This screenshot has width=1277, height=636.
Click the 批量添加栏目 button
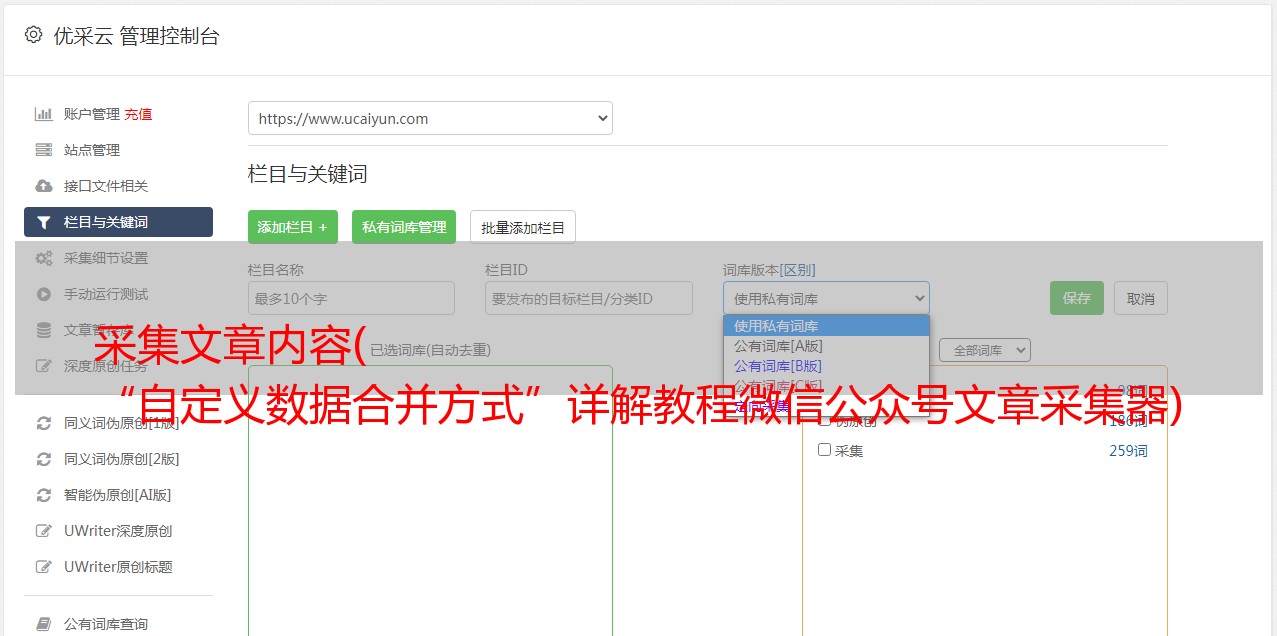[x=523, y=227]
